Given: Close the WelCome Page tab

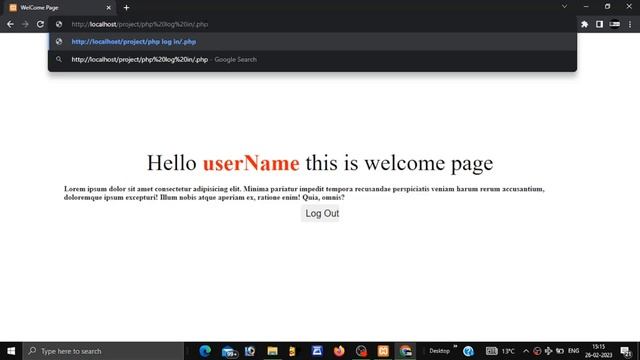Looking at the screenshot, I should click(x=109, y=7).
